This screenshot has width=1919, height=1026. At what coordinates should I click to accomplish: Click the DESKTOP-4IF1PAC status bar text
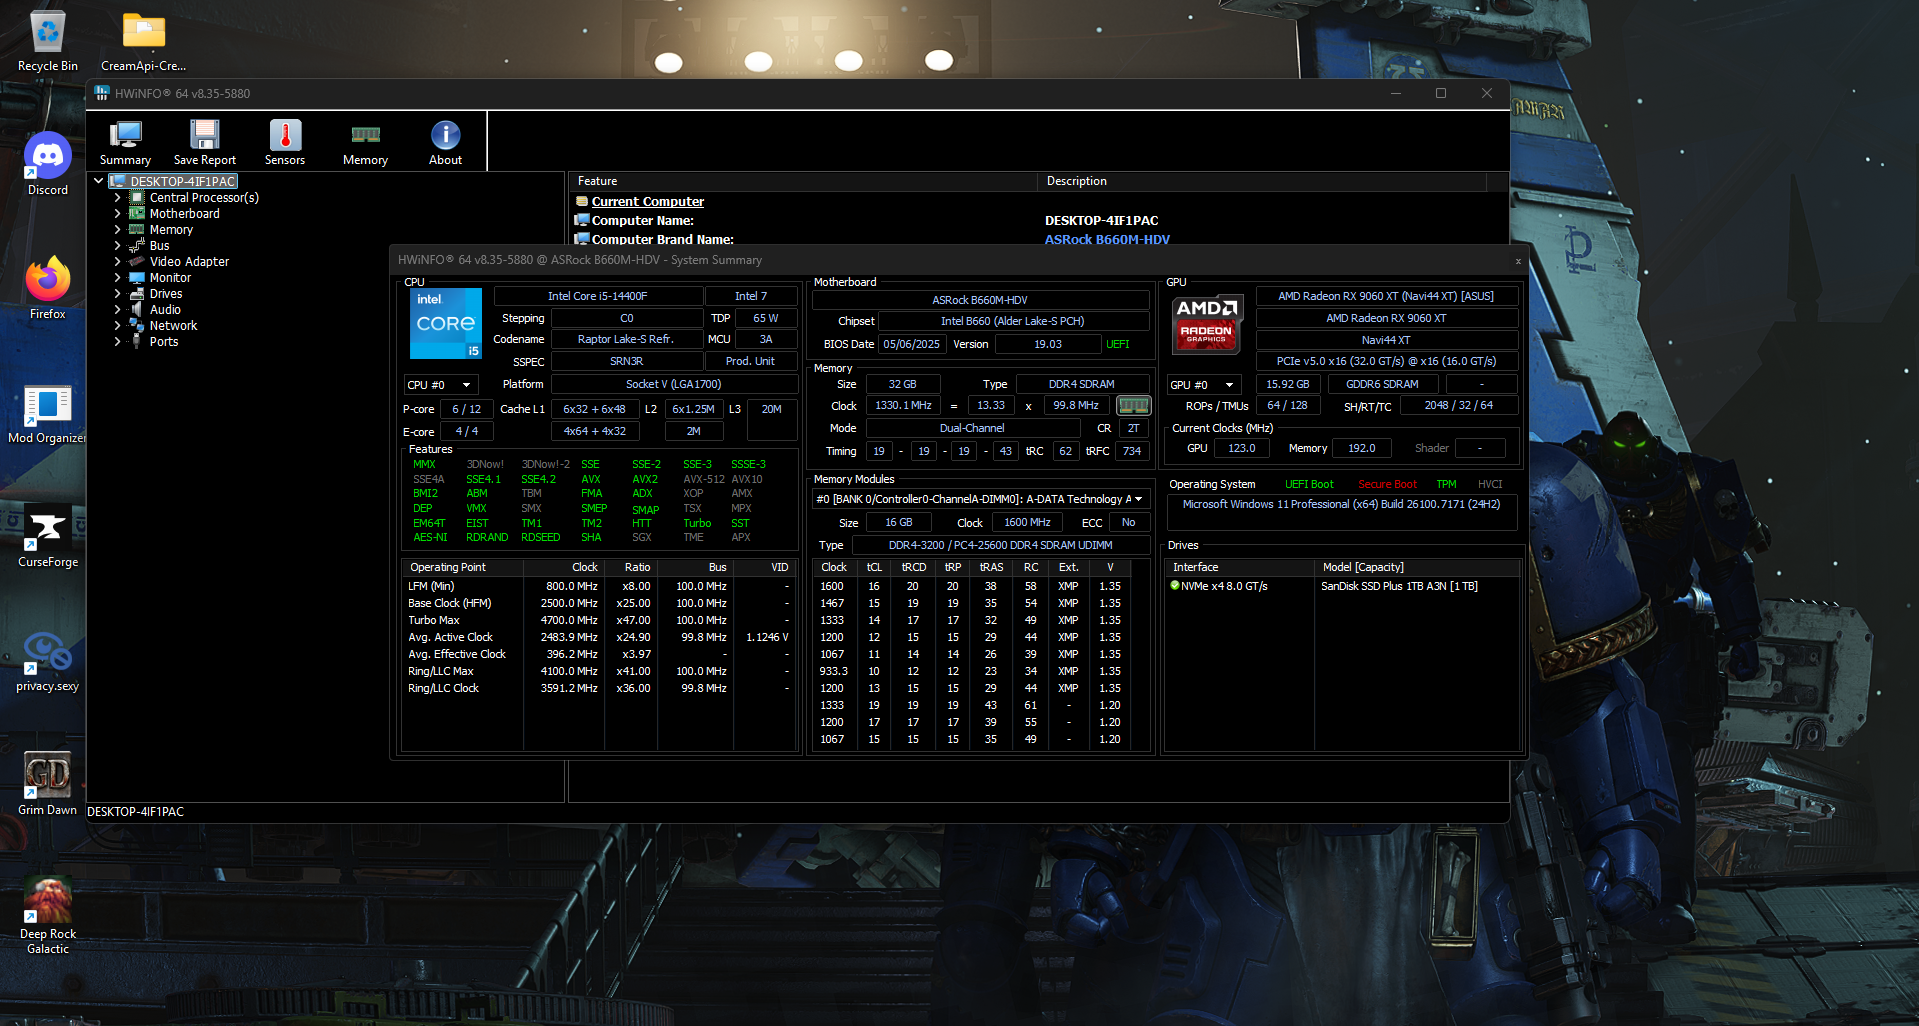pyautogui.click(x=135, y=811)
